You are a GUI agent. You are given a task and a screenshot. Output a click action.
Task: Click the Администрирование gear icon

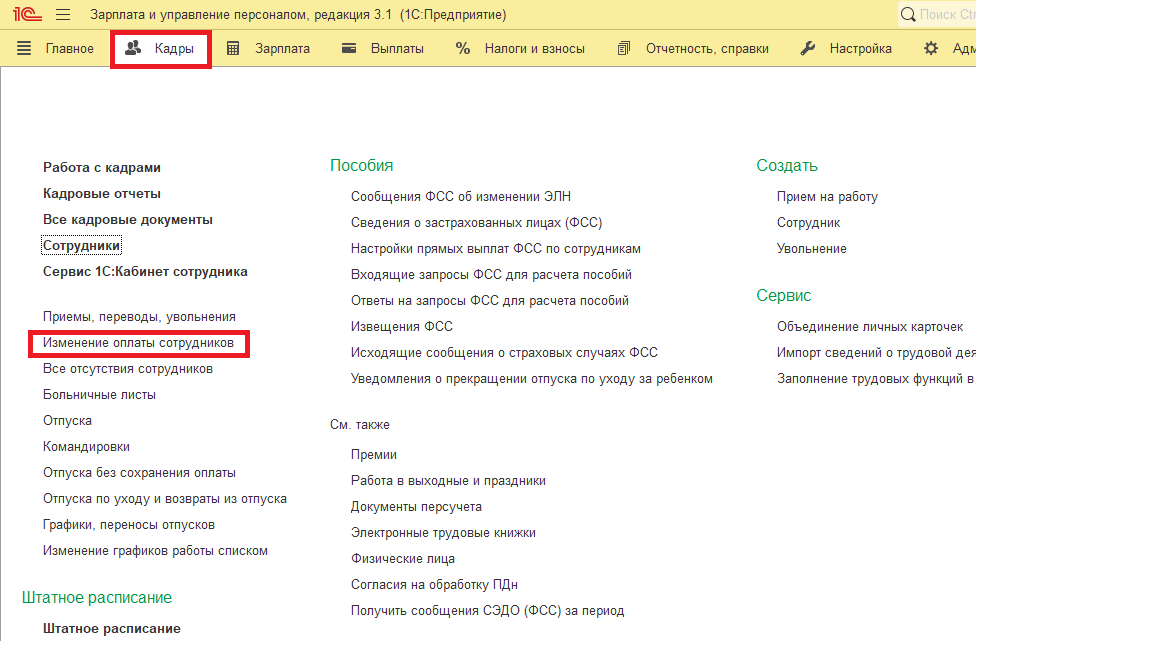pyautogui.click(x=931, y=48)
